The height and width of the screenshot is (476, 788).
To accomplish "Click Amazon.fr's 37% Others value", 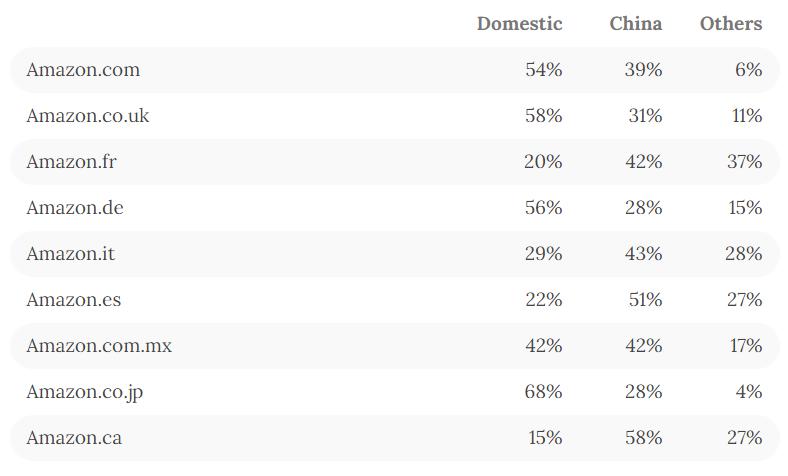I will pos(744,162).
